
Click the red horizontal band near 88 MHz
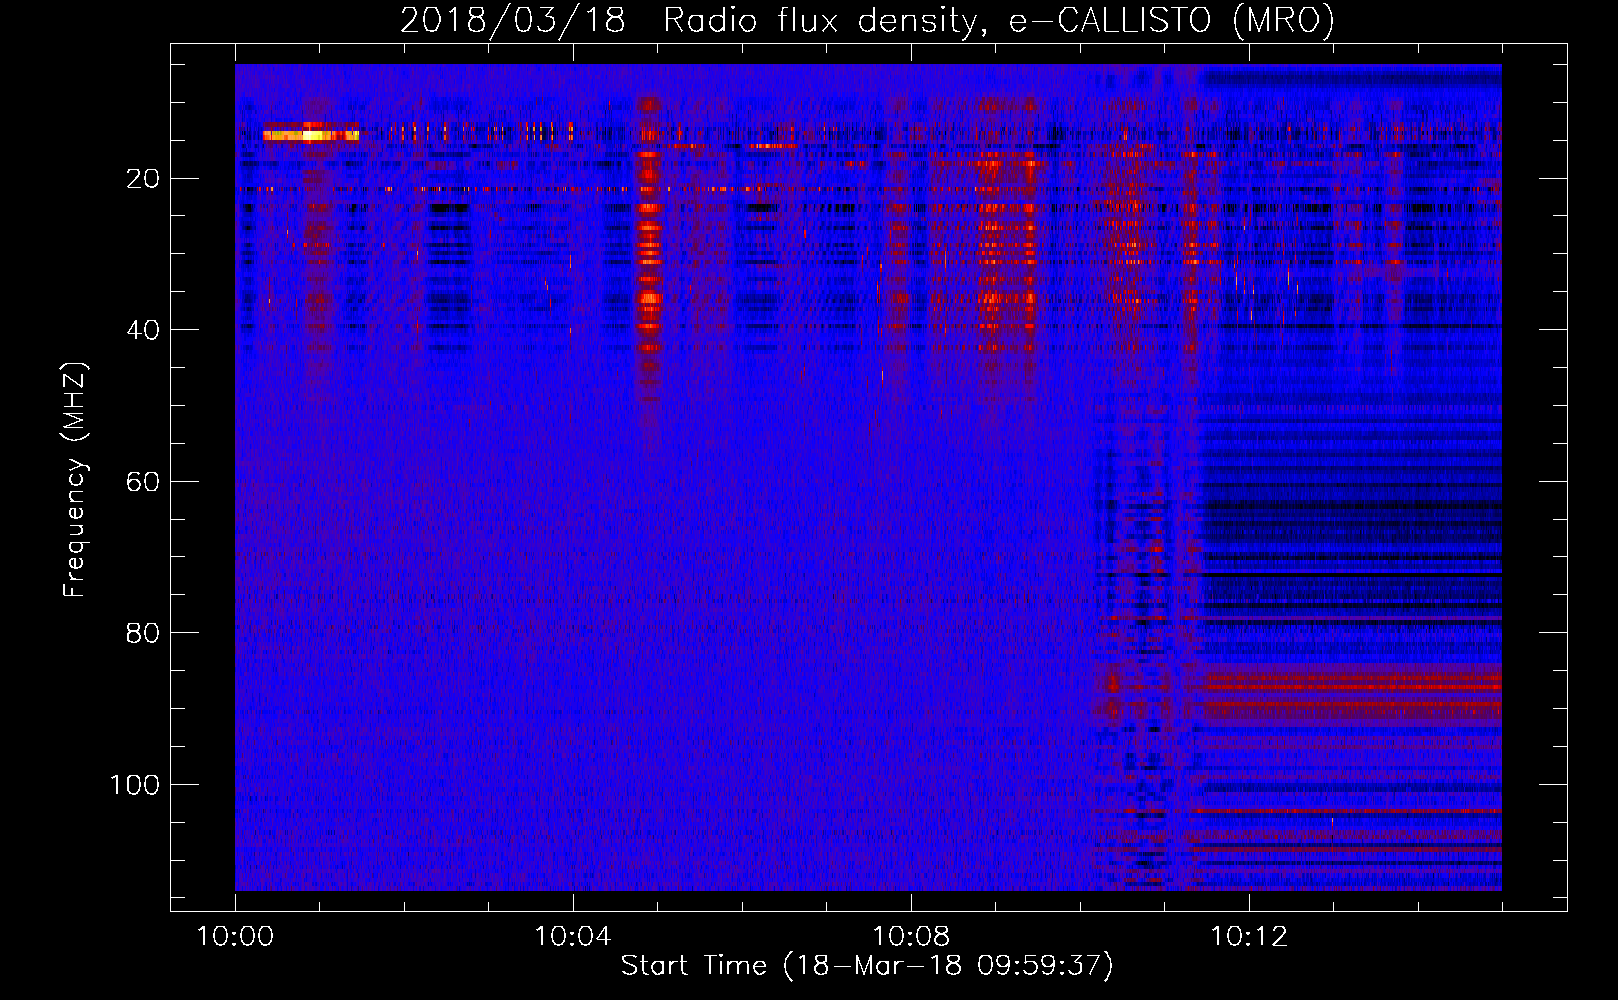coord(1352,695)
